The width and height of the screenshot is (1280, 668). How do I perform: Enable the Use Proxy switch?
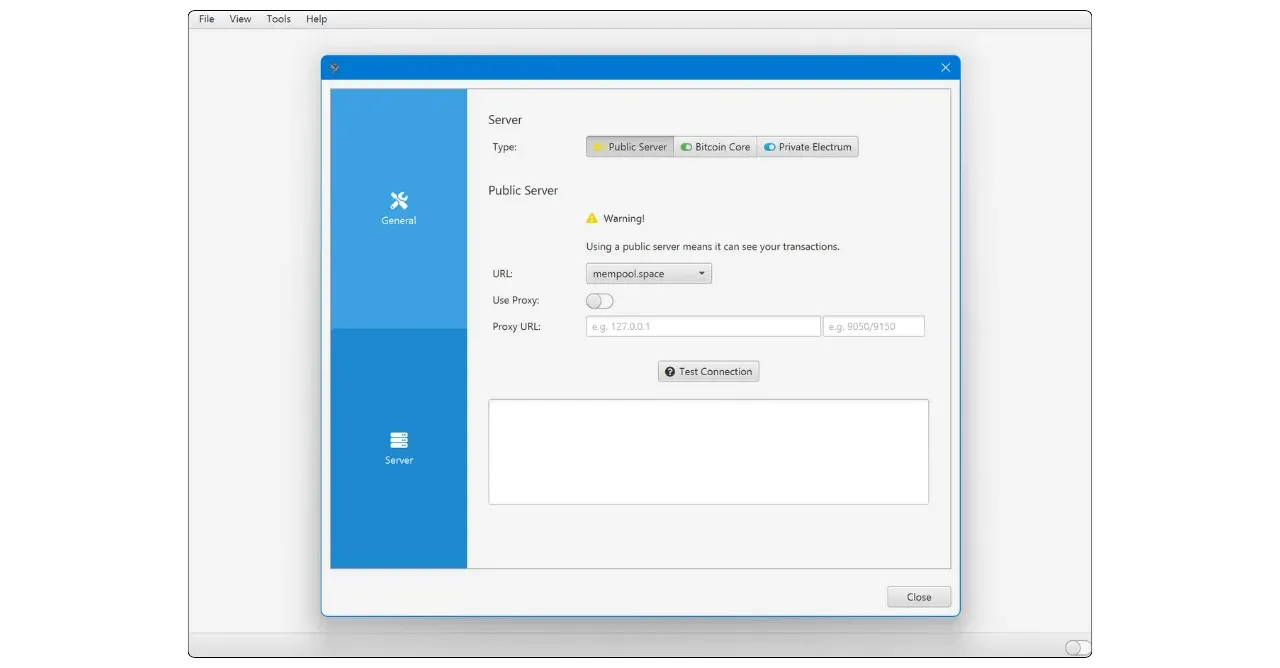click(x=599, y=301)
